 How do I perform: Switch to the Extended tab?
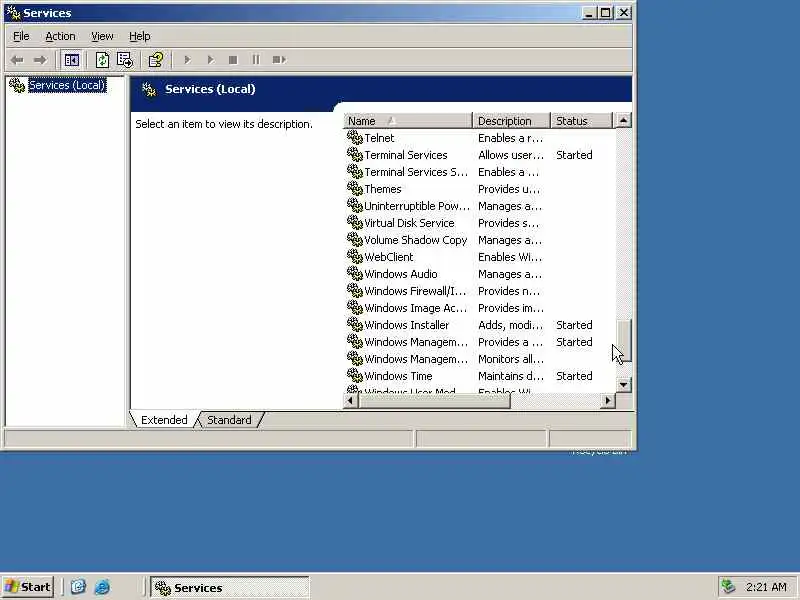(164, 420)
